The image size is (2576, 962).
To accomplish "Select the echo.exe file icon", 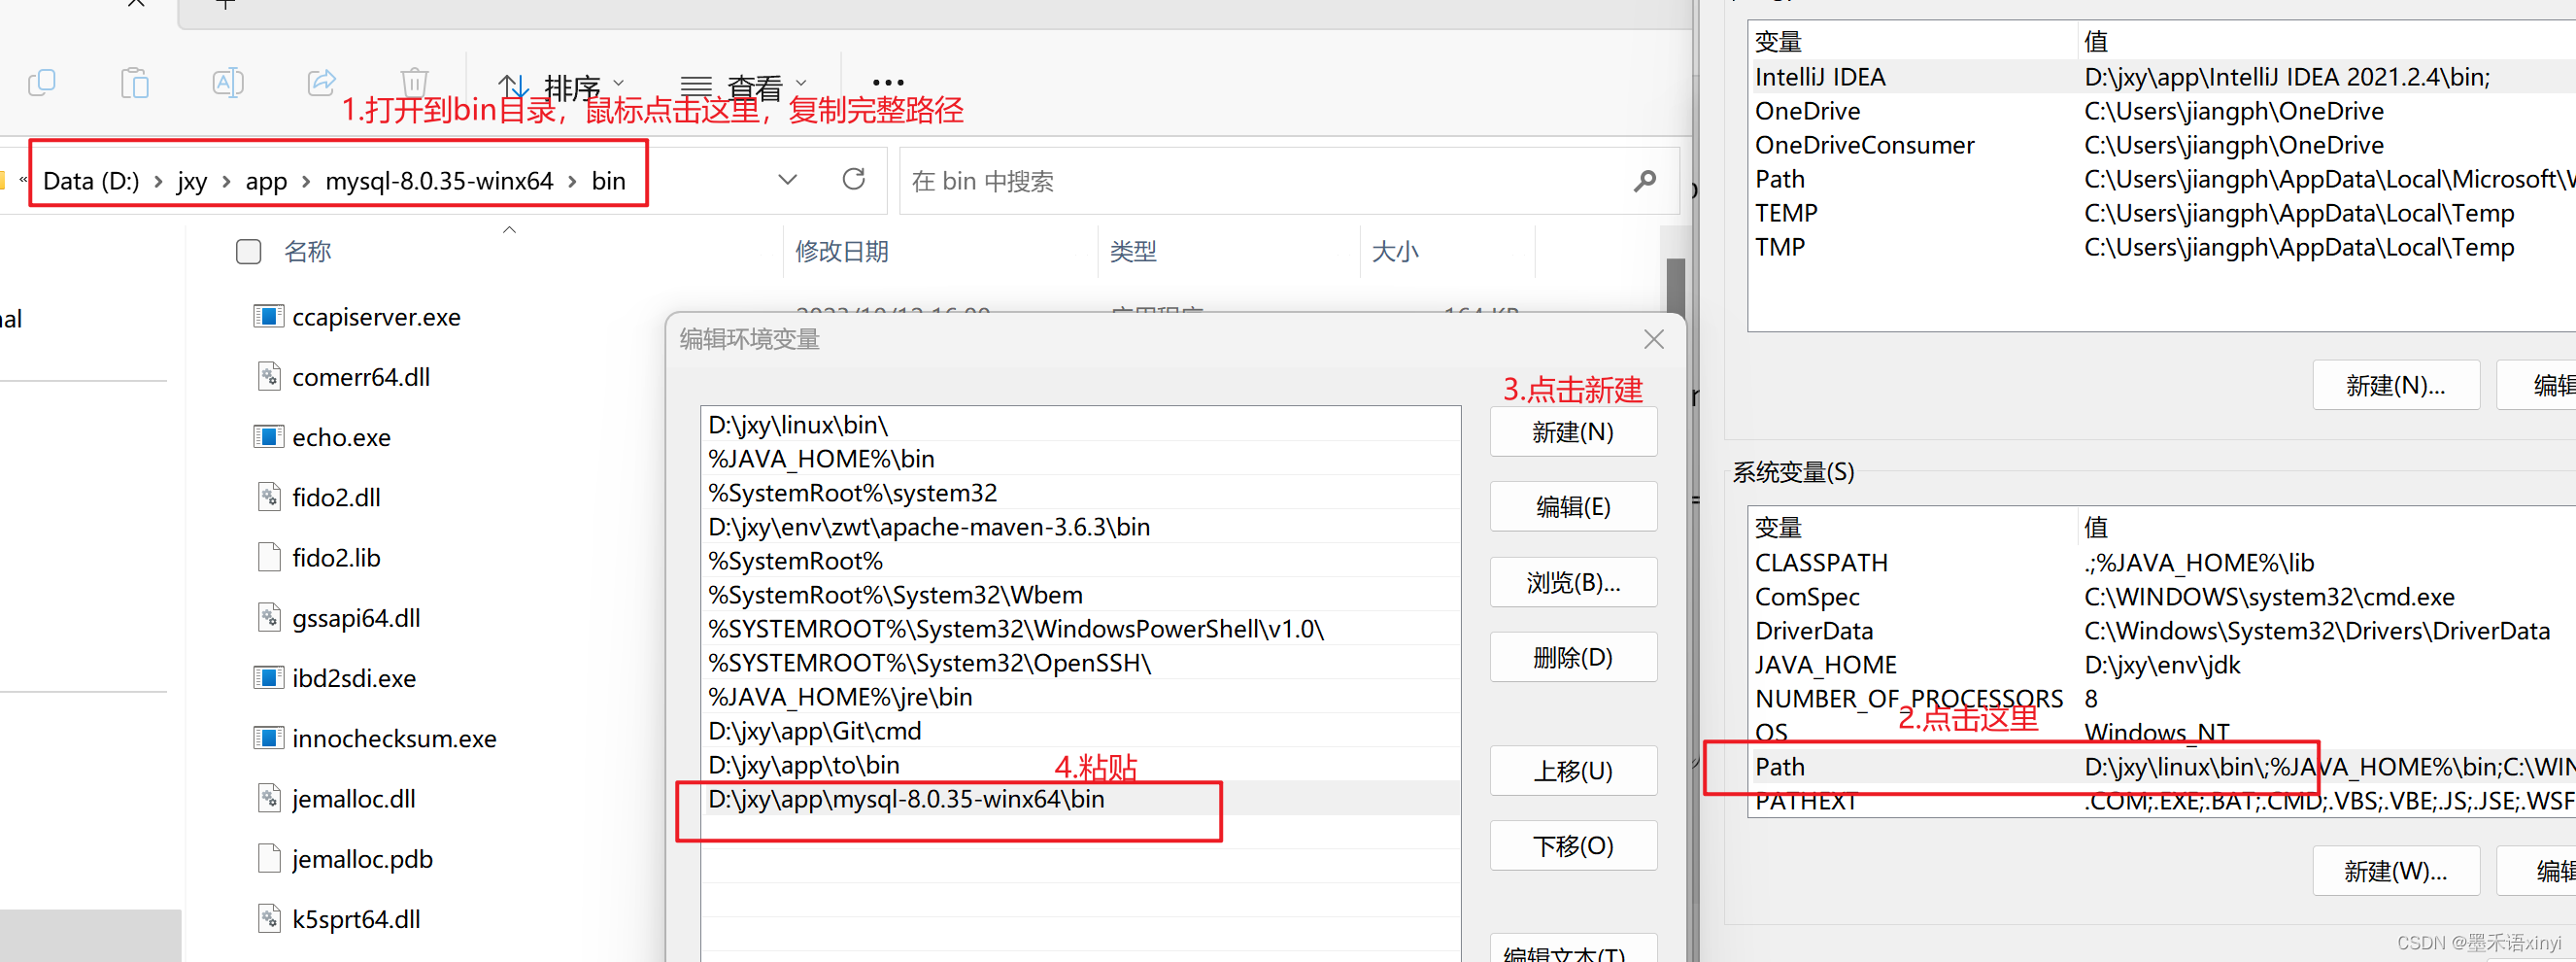I will [x=268, y=437].
